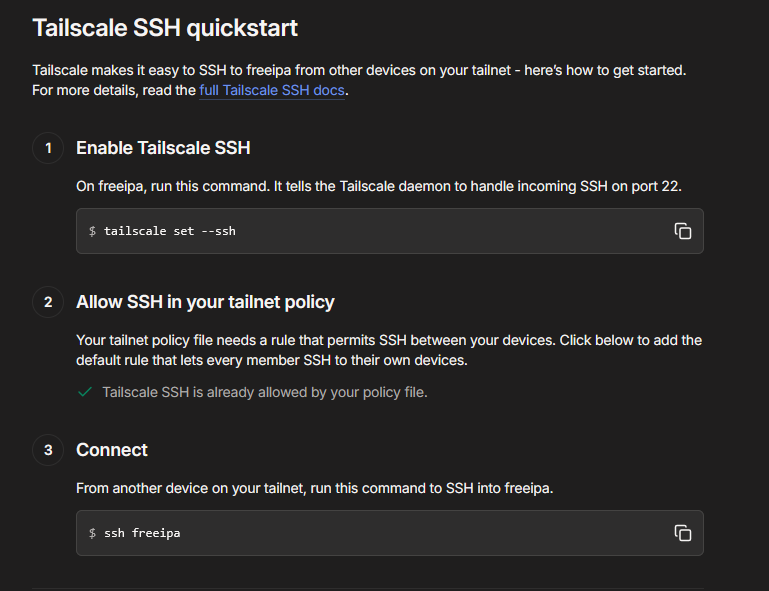This screenshot has height=591, width=769.
Task: Click the step 2 number circle
Action: (x=48, y=302)
